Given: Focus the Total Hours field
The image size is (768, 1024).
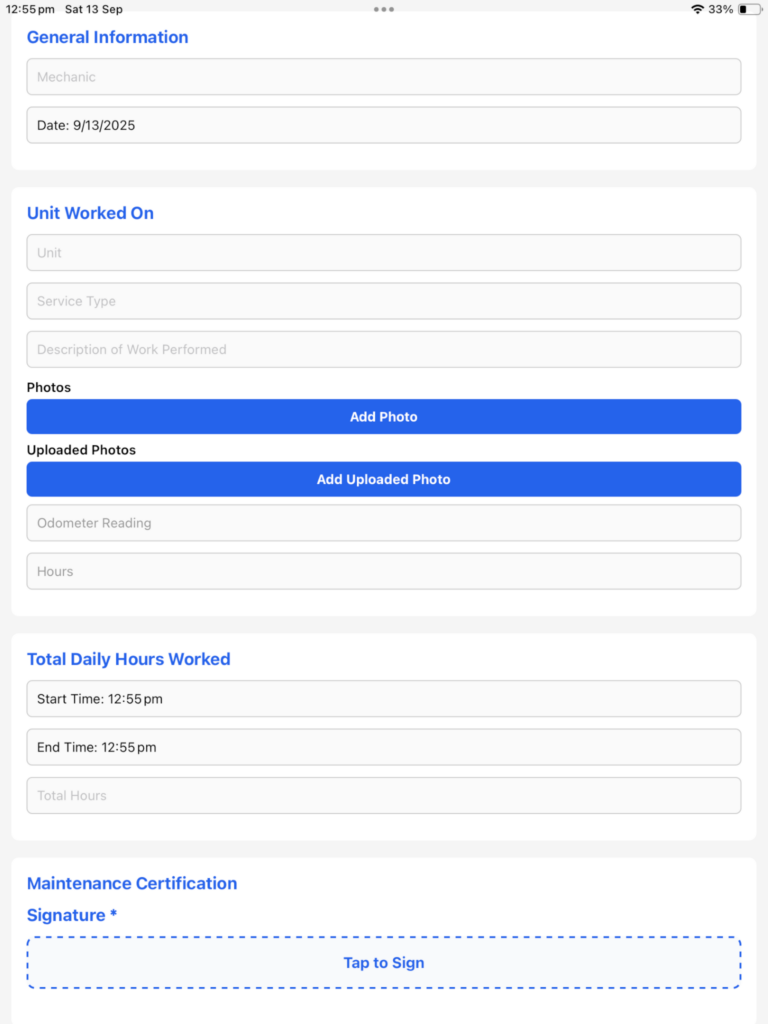Looking at the screenshot, I should pos(384,796).
